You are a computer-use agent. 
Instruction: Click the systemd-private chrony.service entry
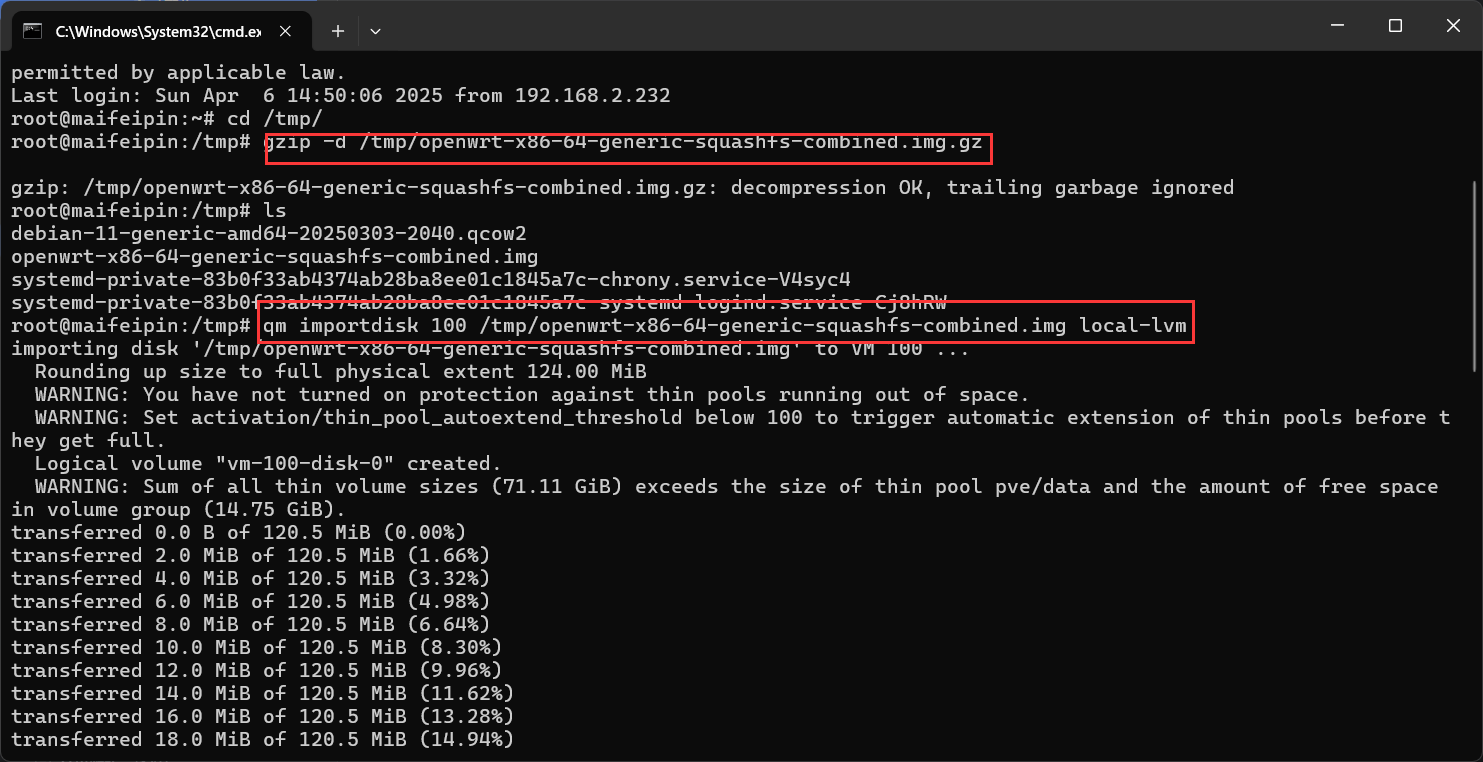pyautogui.click(x=431, y=279)
